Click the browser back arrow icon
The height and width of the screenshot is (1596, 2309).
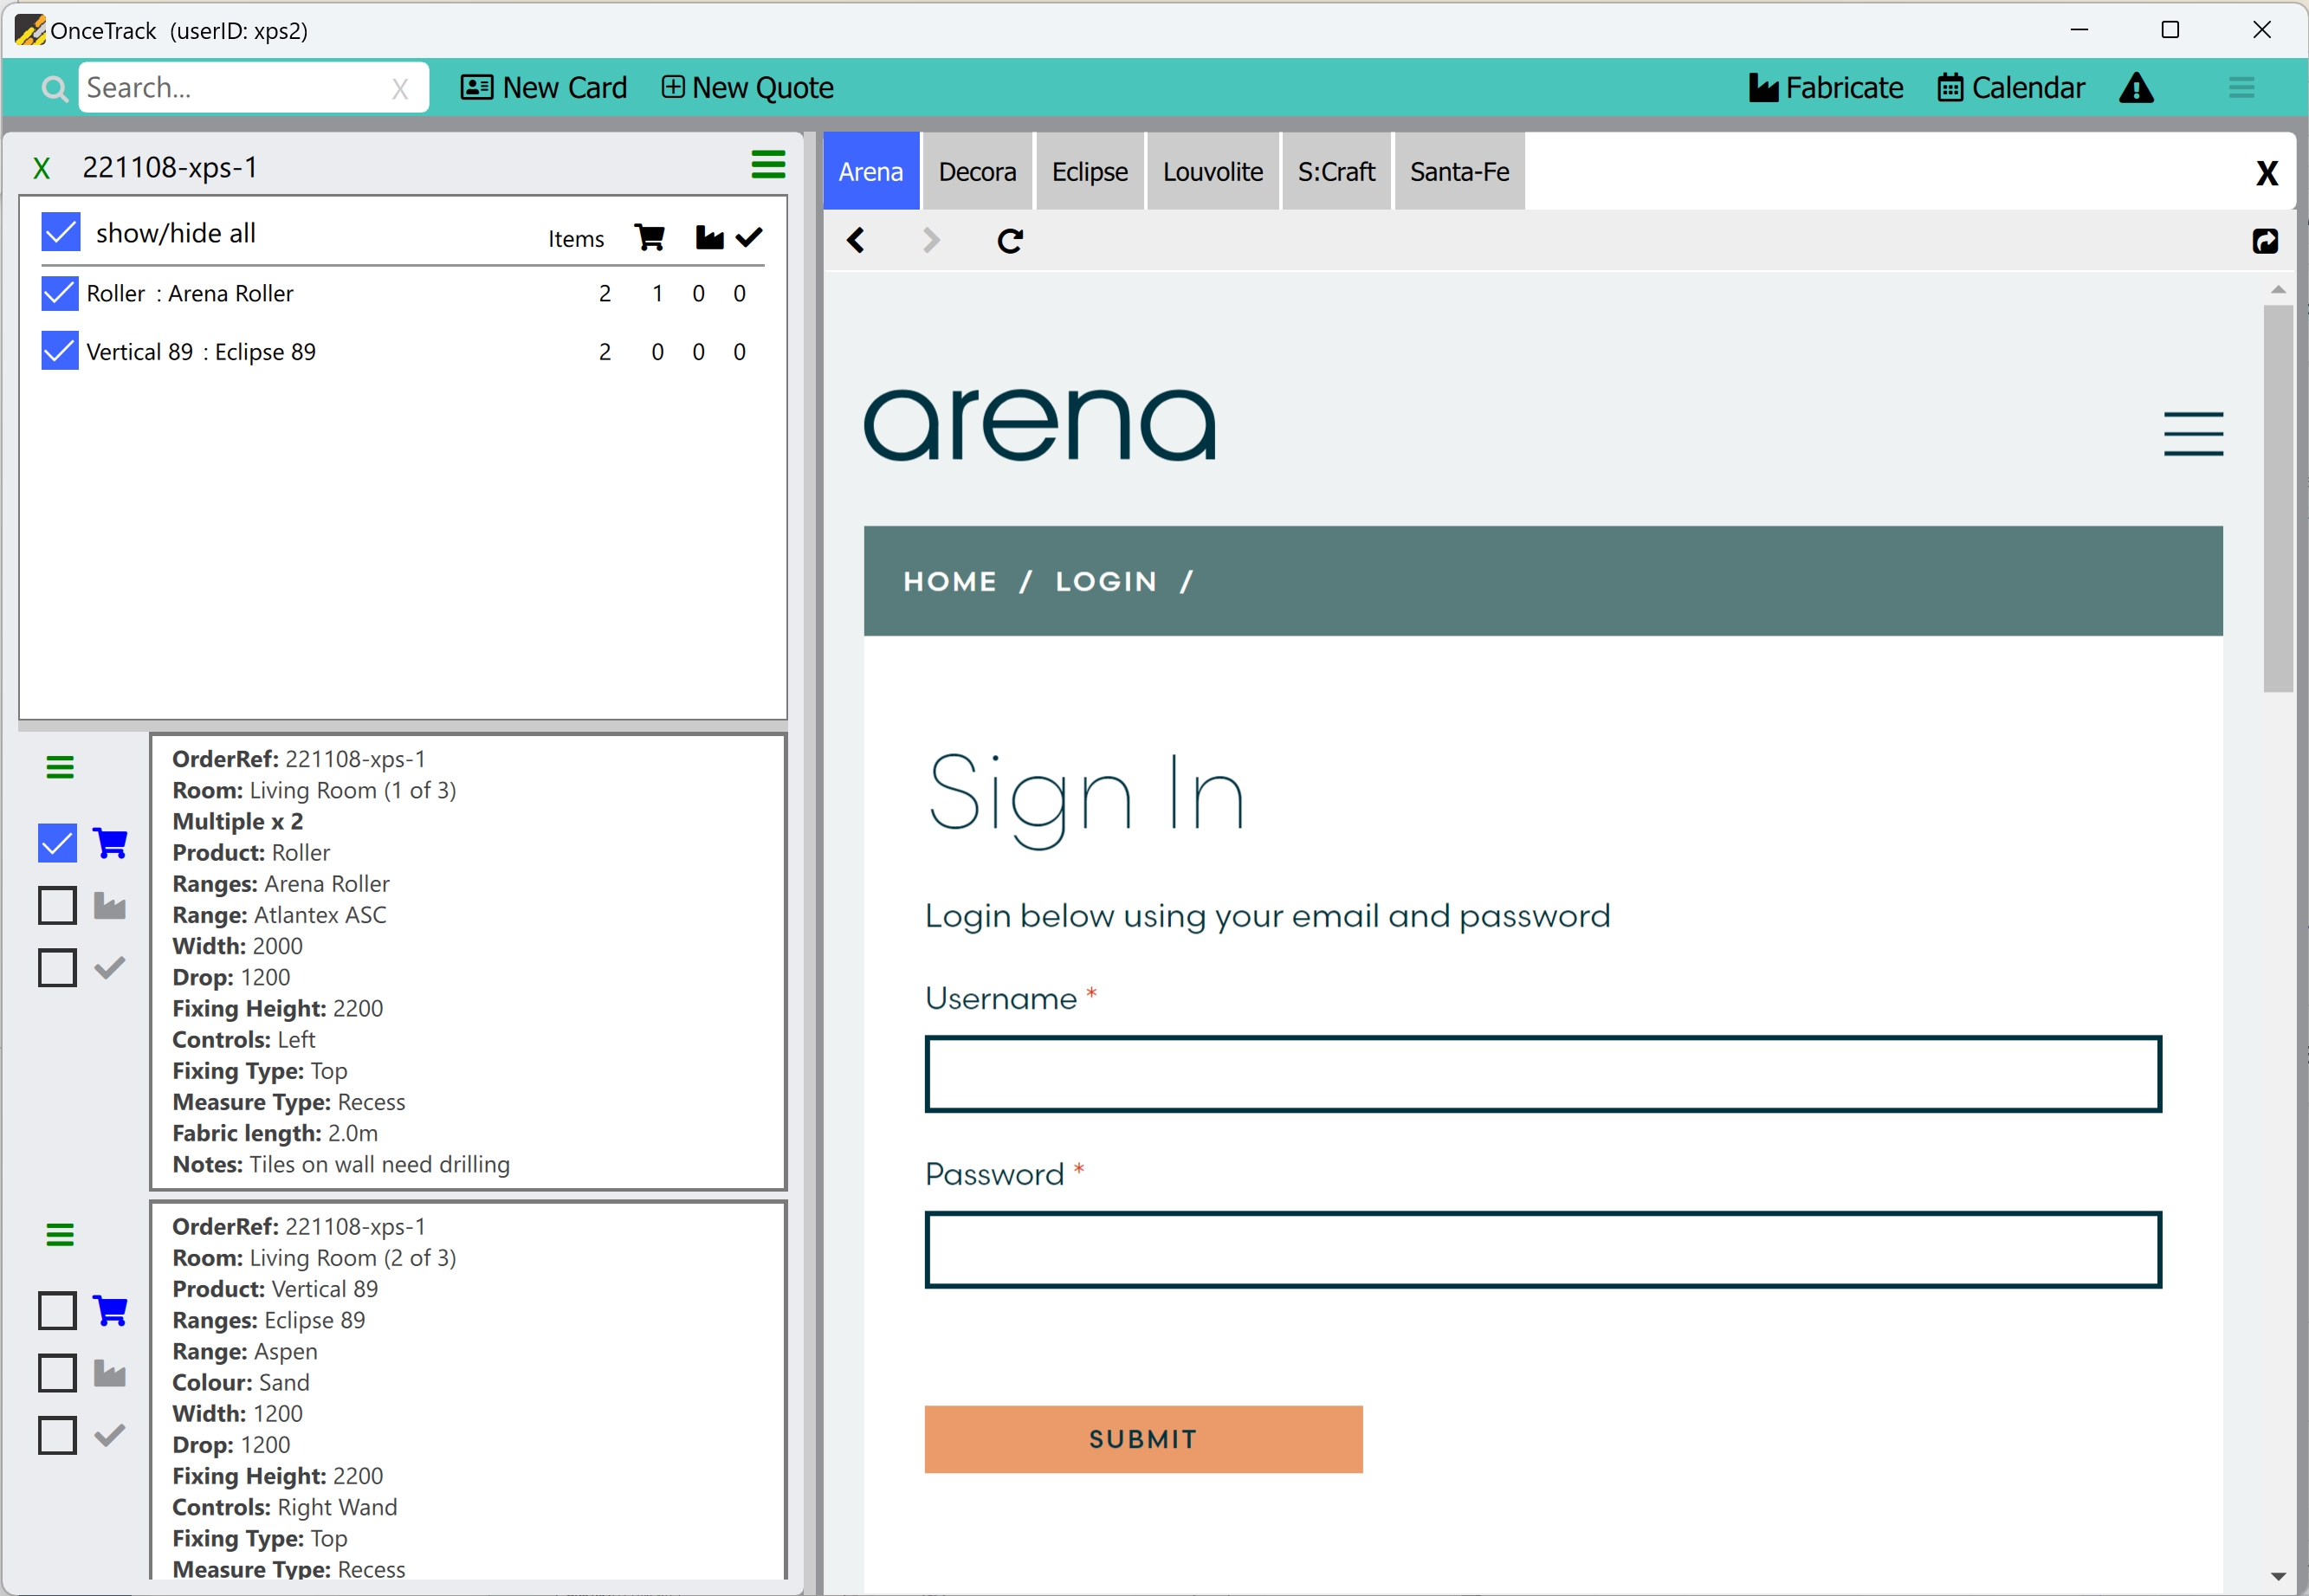[856, 240]
